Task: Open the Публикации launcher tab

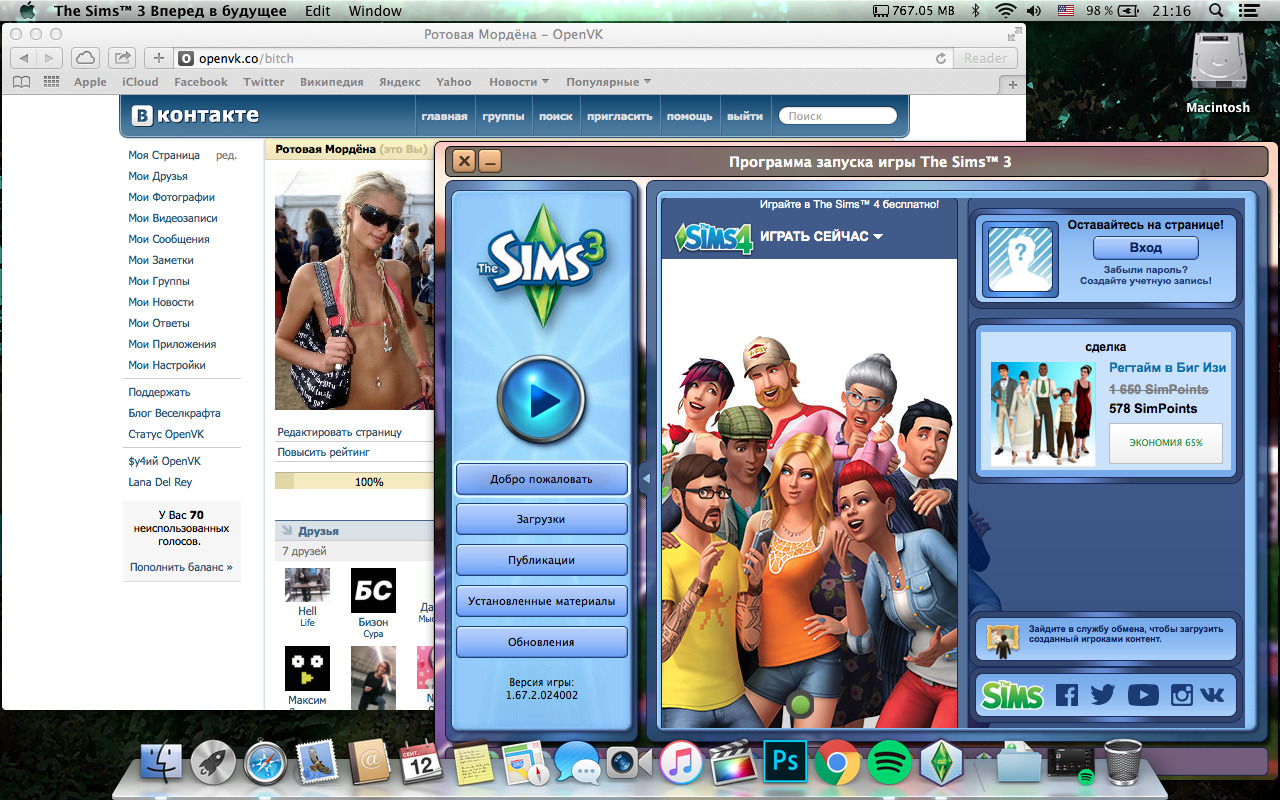Action: (x=541, y=560)
